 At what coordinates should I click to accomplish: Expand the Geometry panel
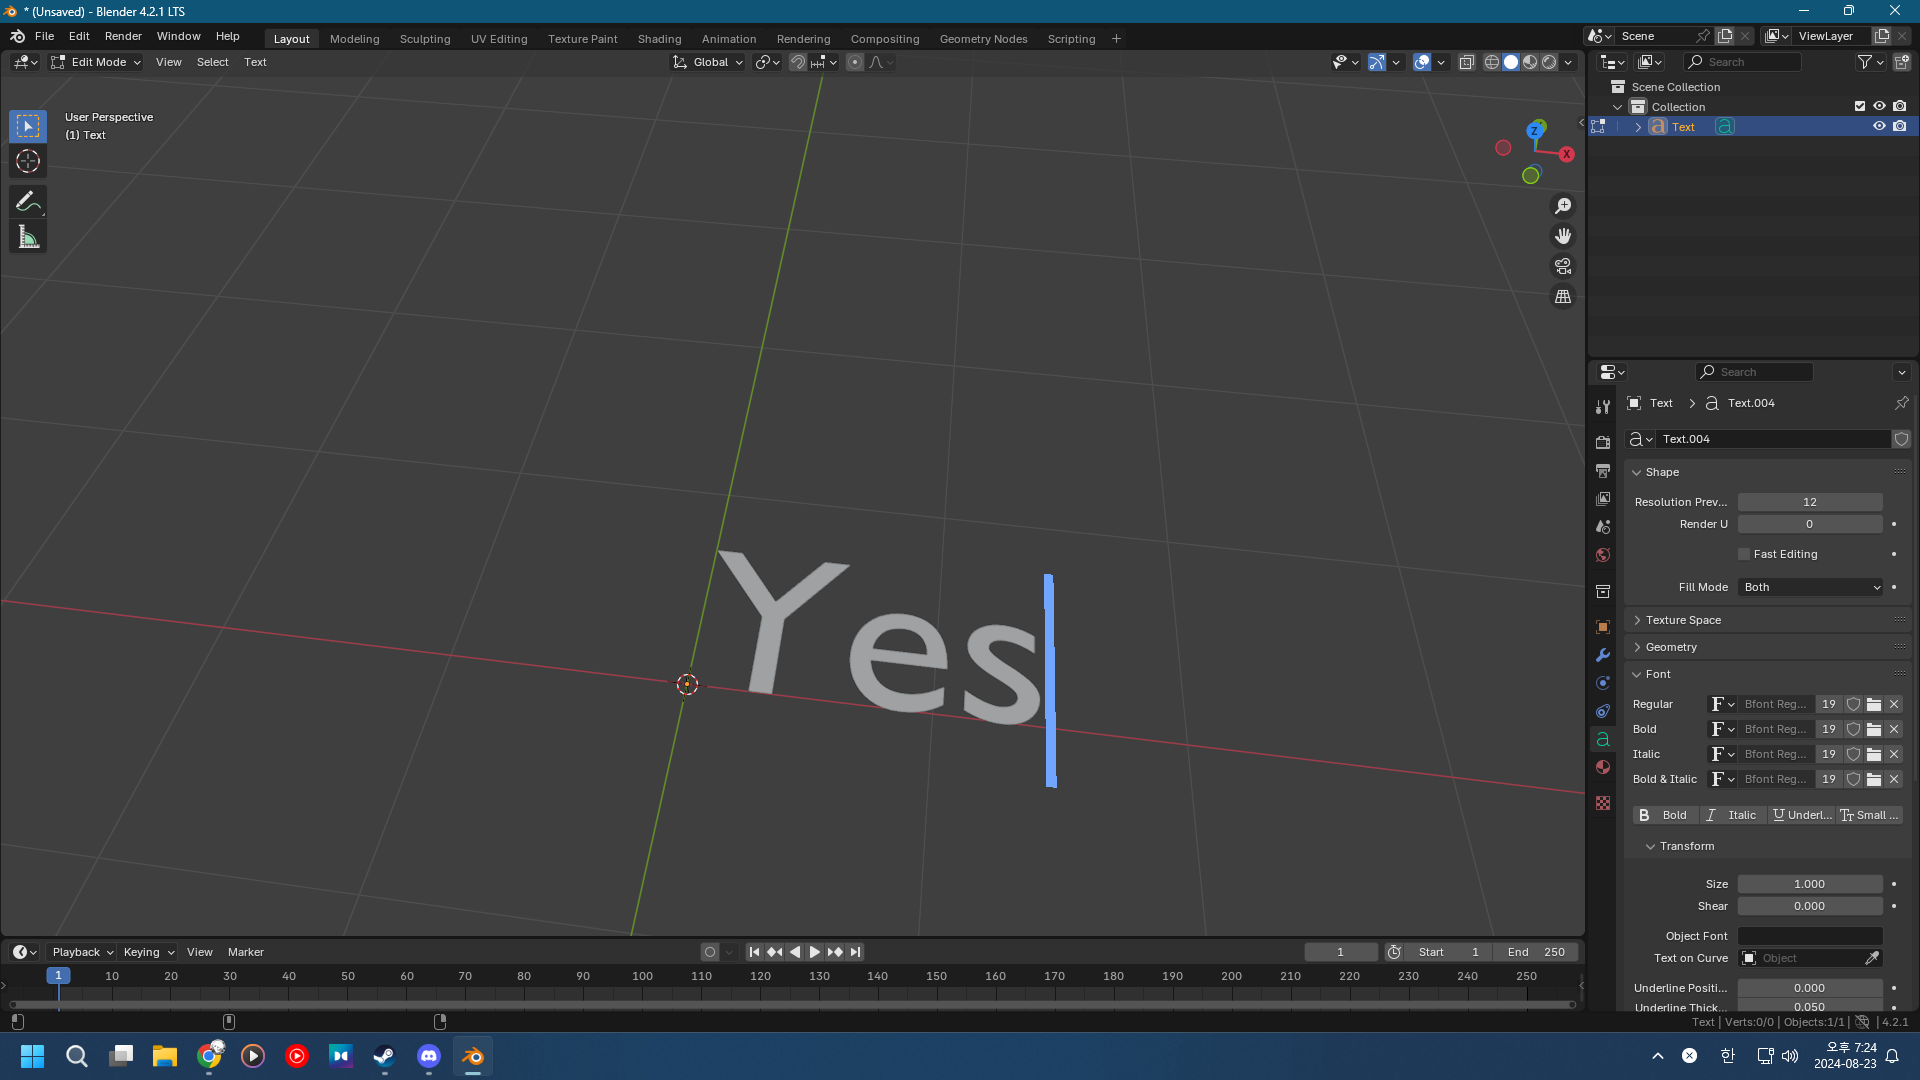[x=1671, y=647]
